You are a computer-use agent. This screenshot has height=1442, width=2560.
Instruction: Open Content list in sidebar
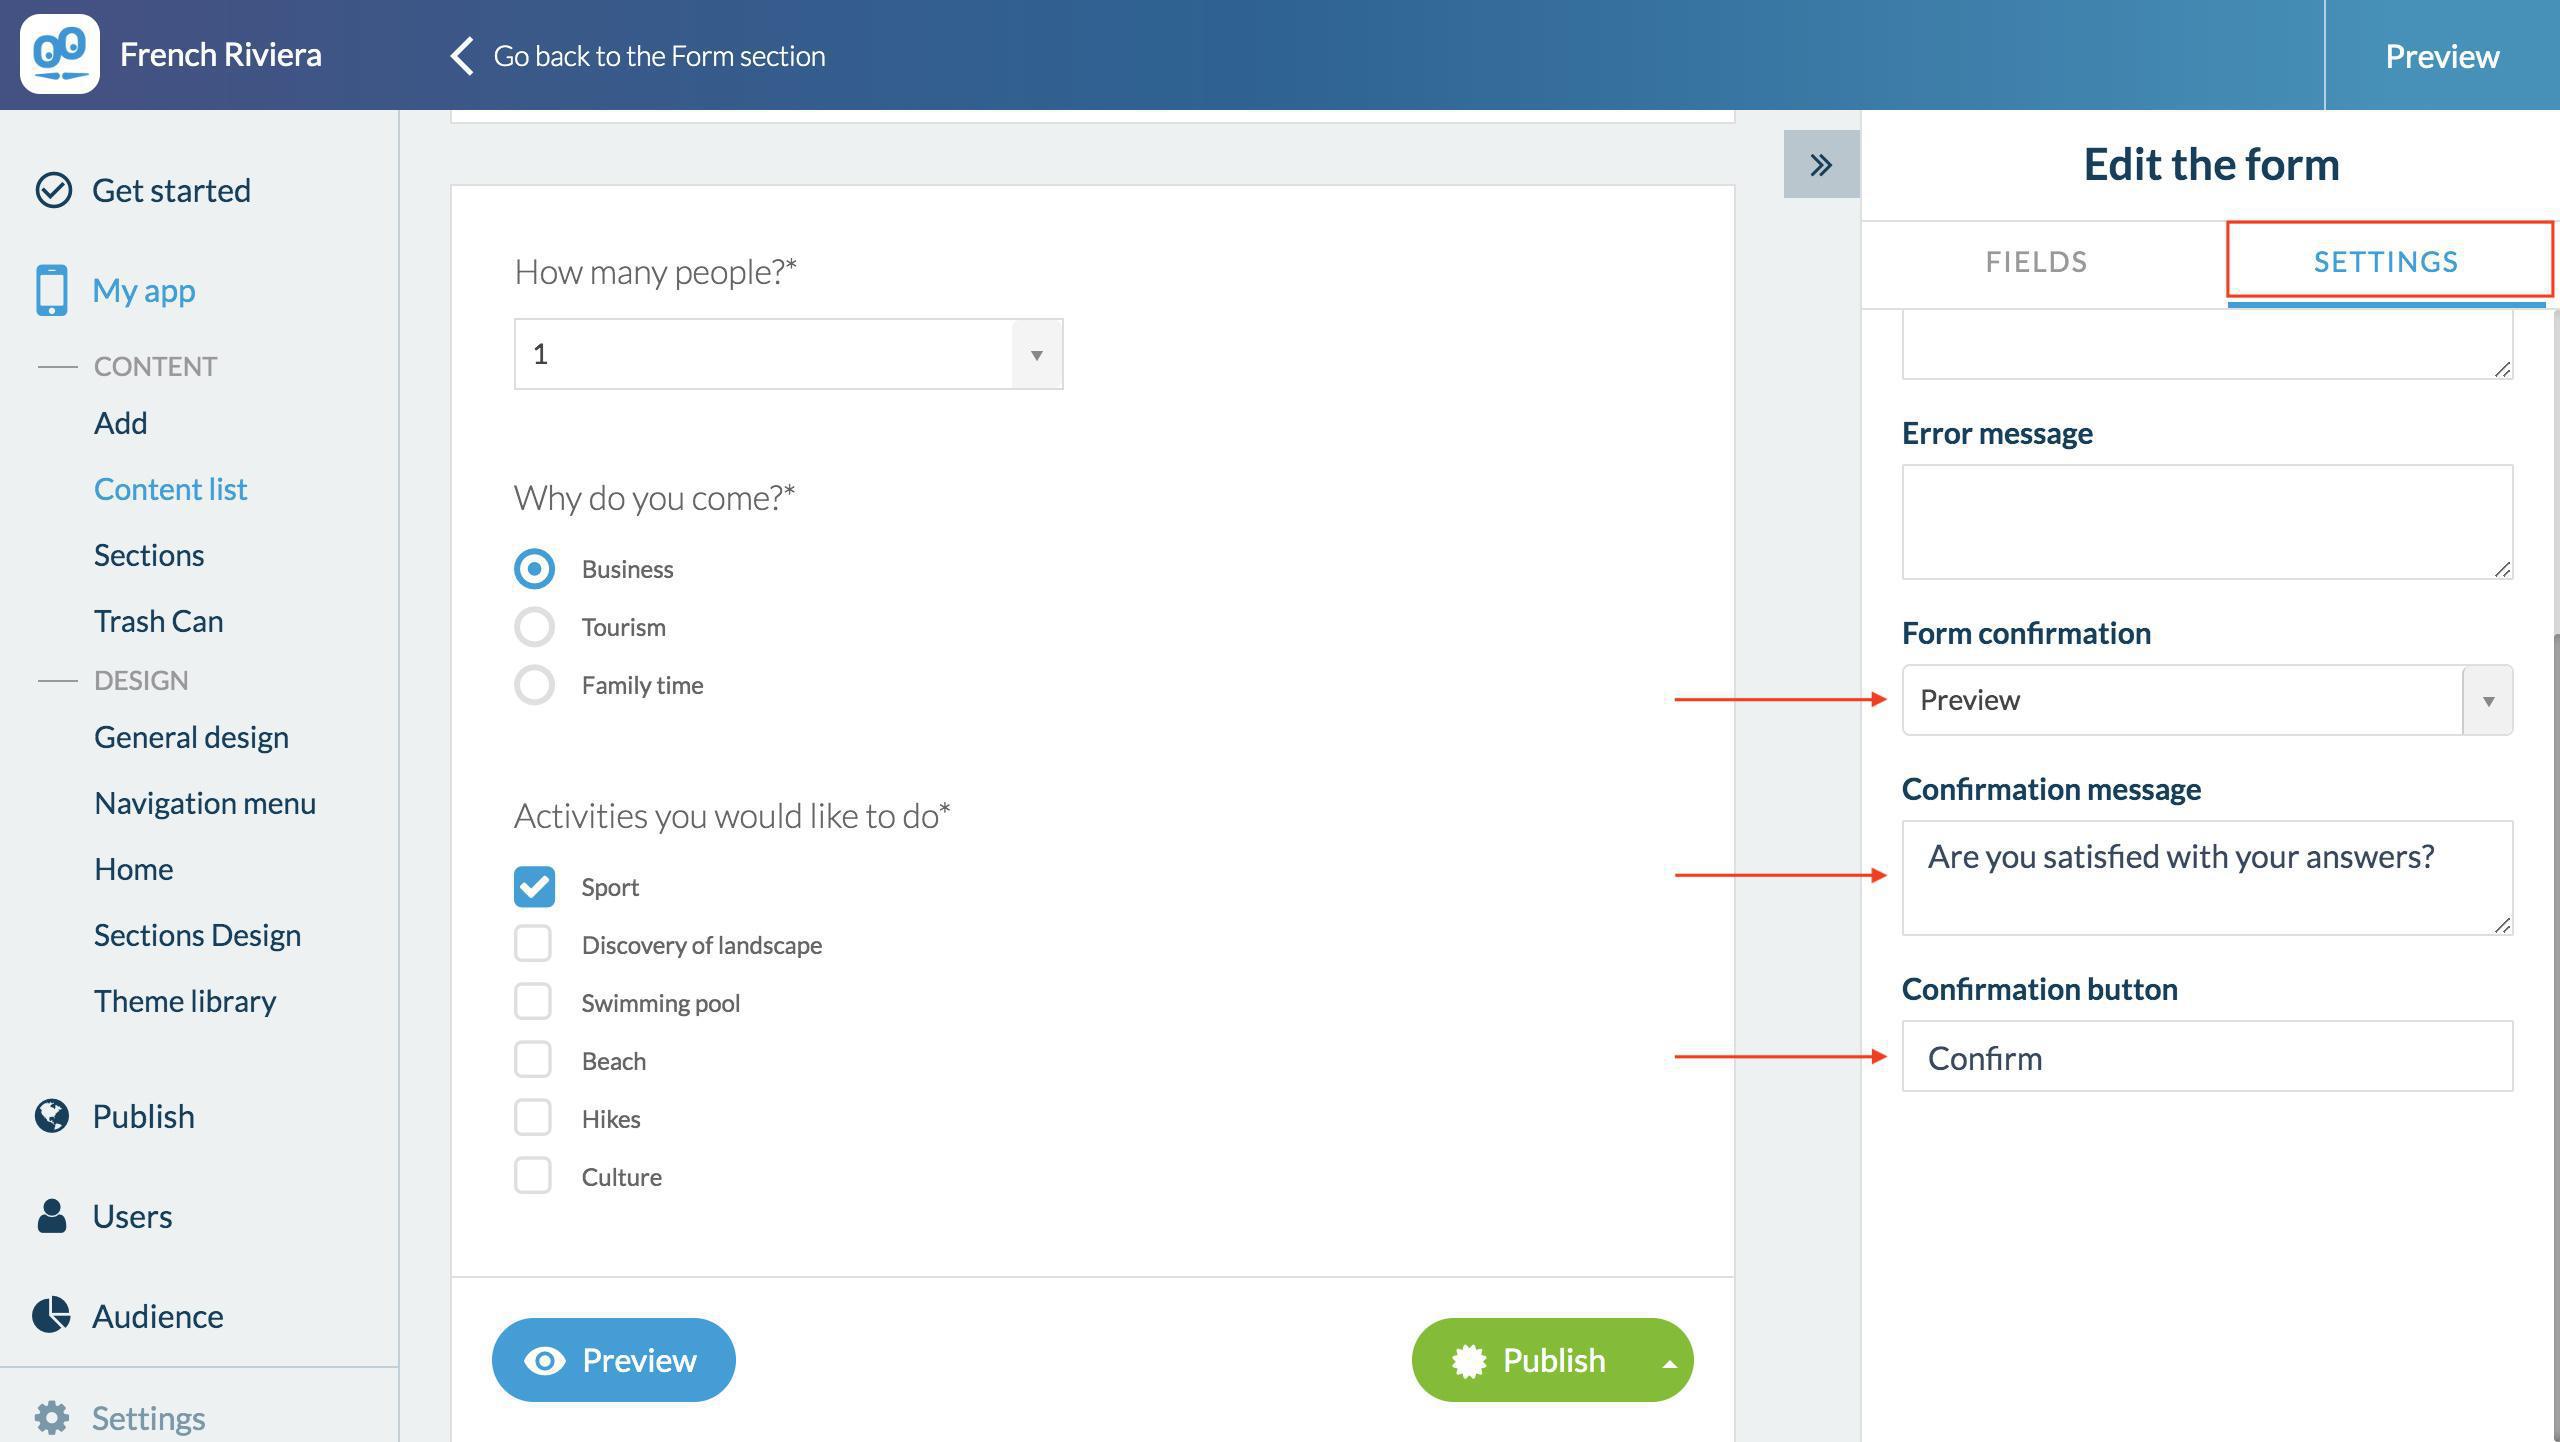(170, 489)
